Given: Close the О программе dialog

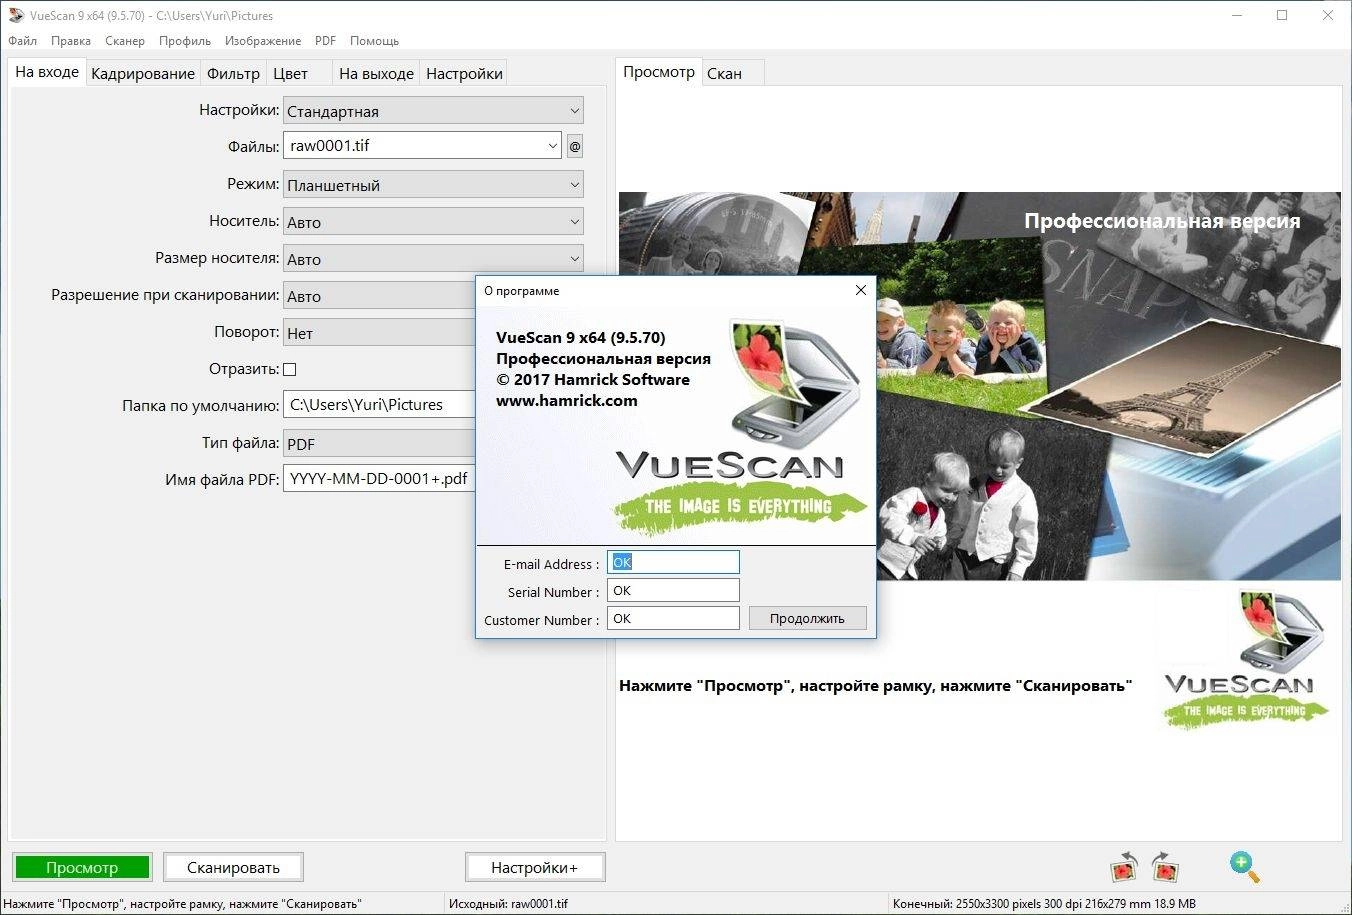Looking at the screenshot, I should [861, 290].
